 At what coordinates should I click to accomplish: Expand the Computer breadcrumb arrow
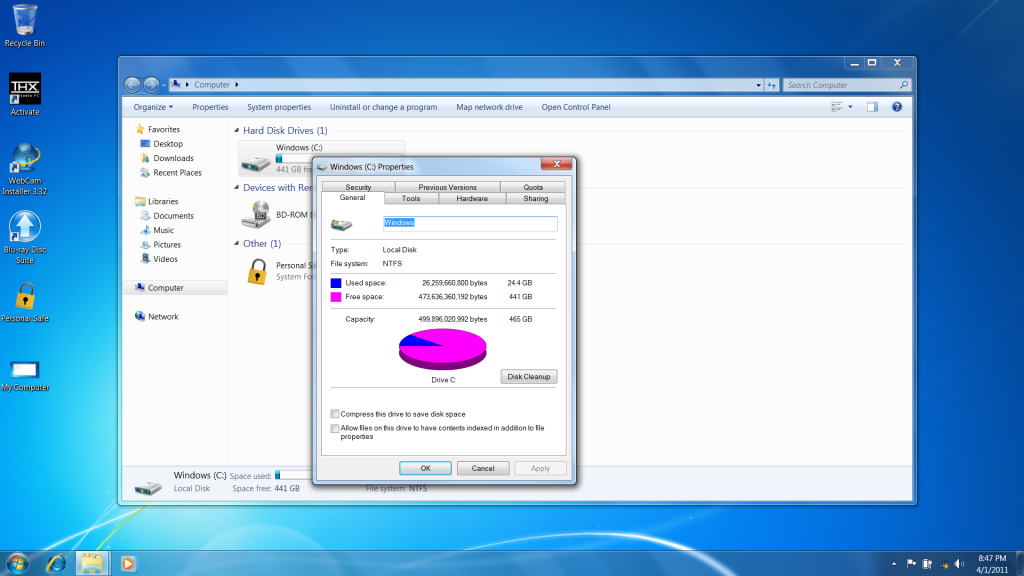[x=236, y=85]
